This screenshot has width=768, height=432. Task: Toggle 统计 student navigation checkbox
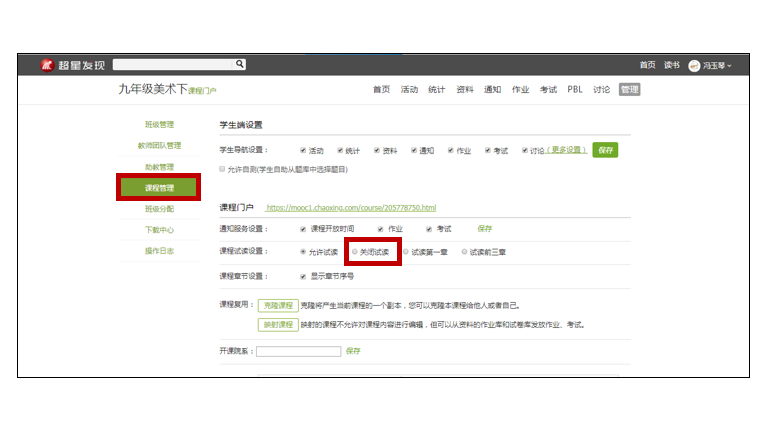click(340, 150)
